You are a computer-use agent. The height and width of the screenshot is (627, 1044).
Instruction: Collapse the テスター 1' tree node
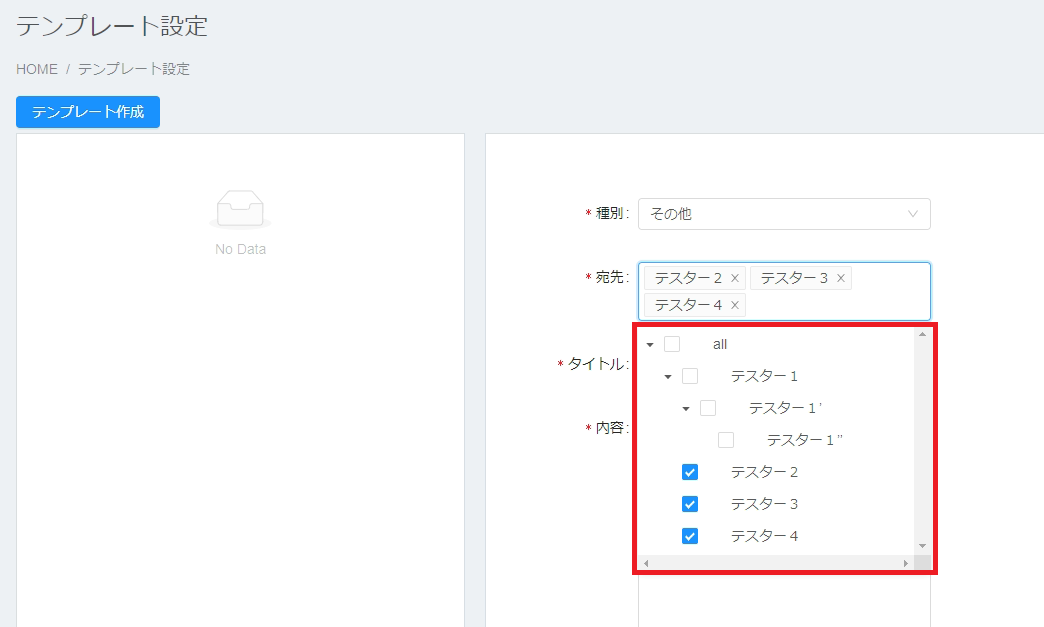[x=686, y=409]
